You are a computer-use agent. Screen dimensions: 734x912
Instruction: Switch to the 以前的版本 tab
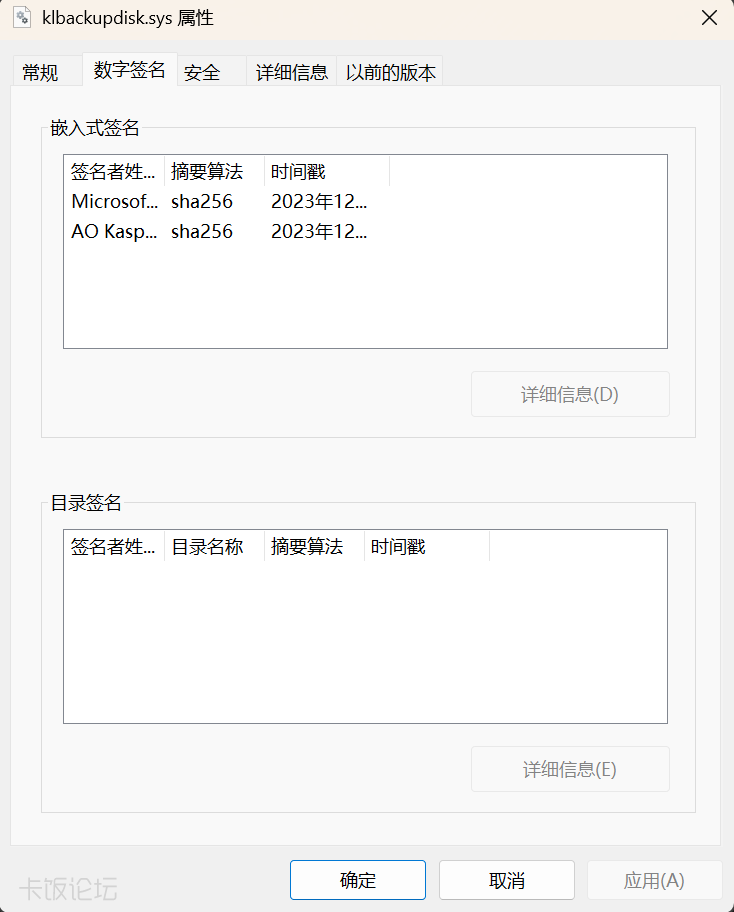(390, 71)
